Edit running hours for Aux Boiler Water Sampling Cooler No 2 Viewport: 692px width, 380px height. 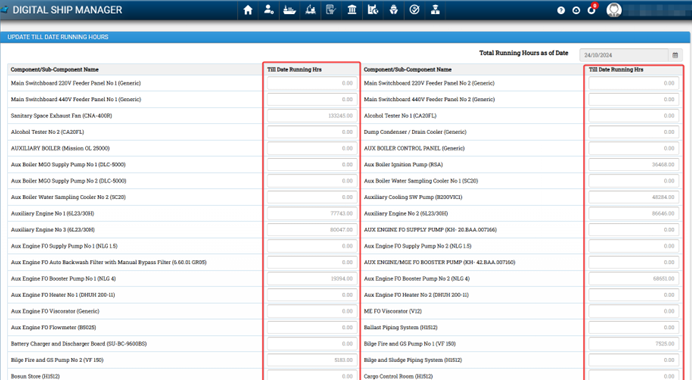(x=312, y=197)
